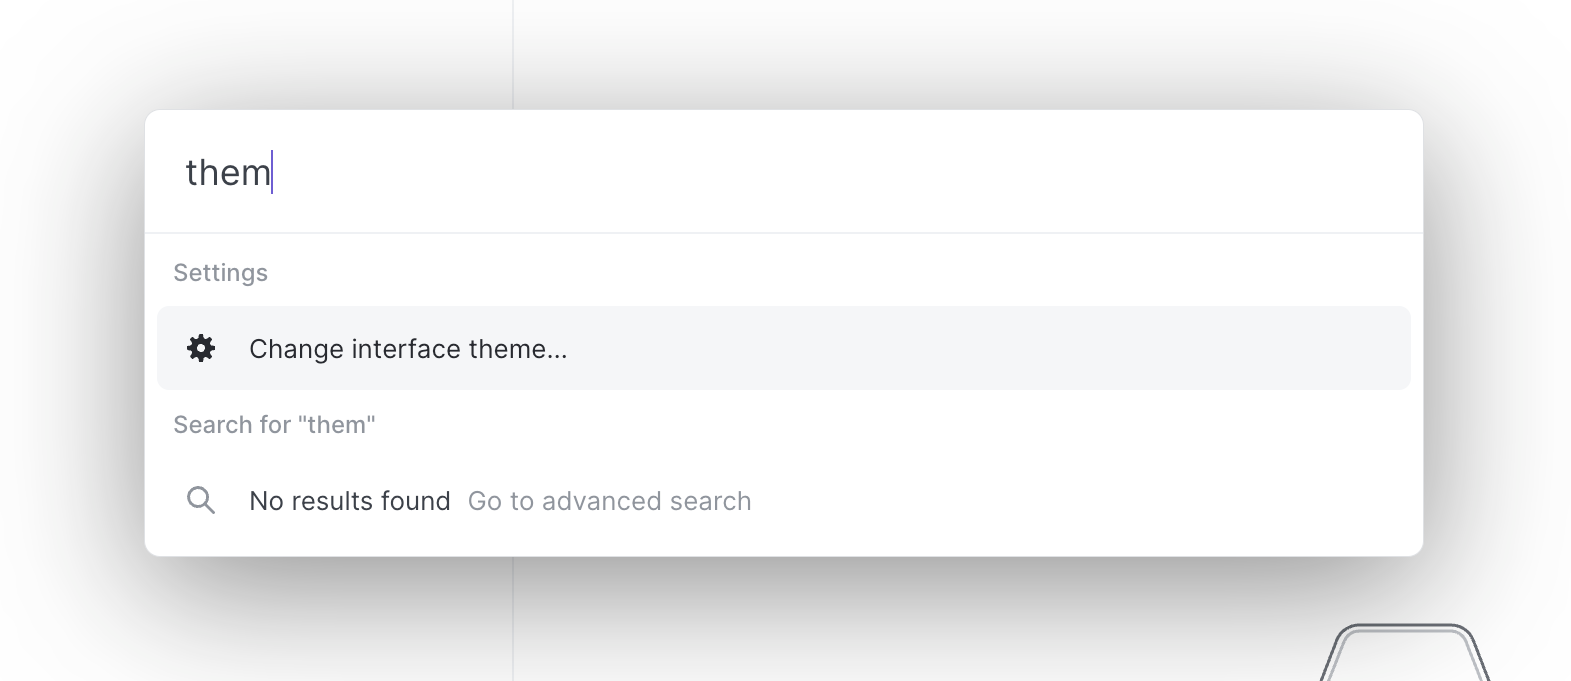The height and width of the screenshot is (681, 1571).
Task: Click the horizontal separator under the search field
Action: pos(784,233)
